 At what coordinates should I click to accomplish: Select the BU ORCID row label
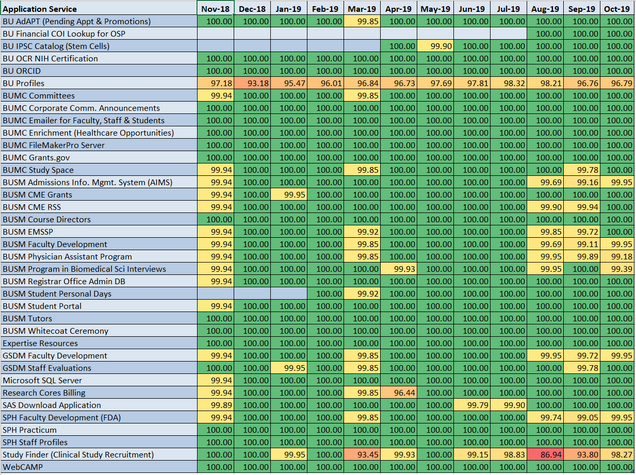[x=99, y=71]
